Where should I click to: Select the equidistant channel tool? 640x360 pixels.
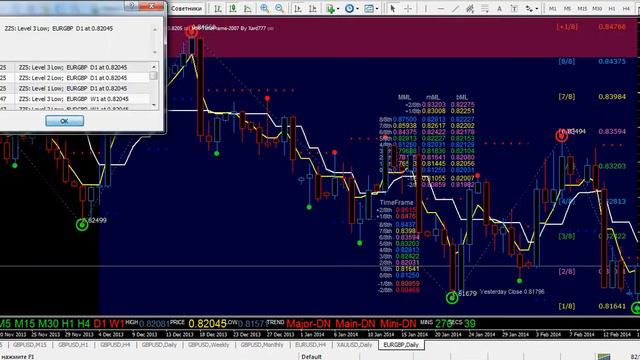coord(470,9)
